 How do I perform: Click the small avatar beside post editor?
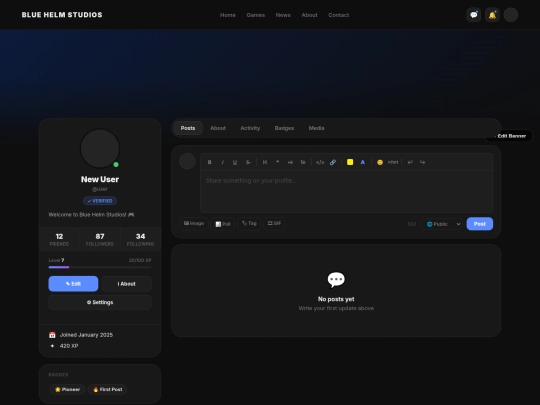click(x=187, y=161)
